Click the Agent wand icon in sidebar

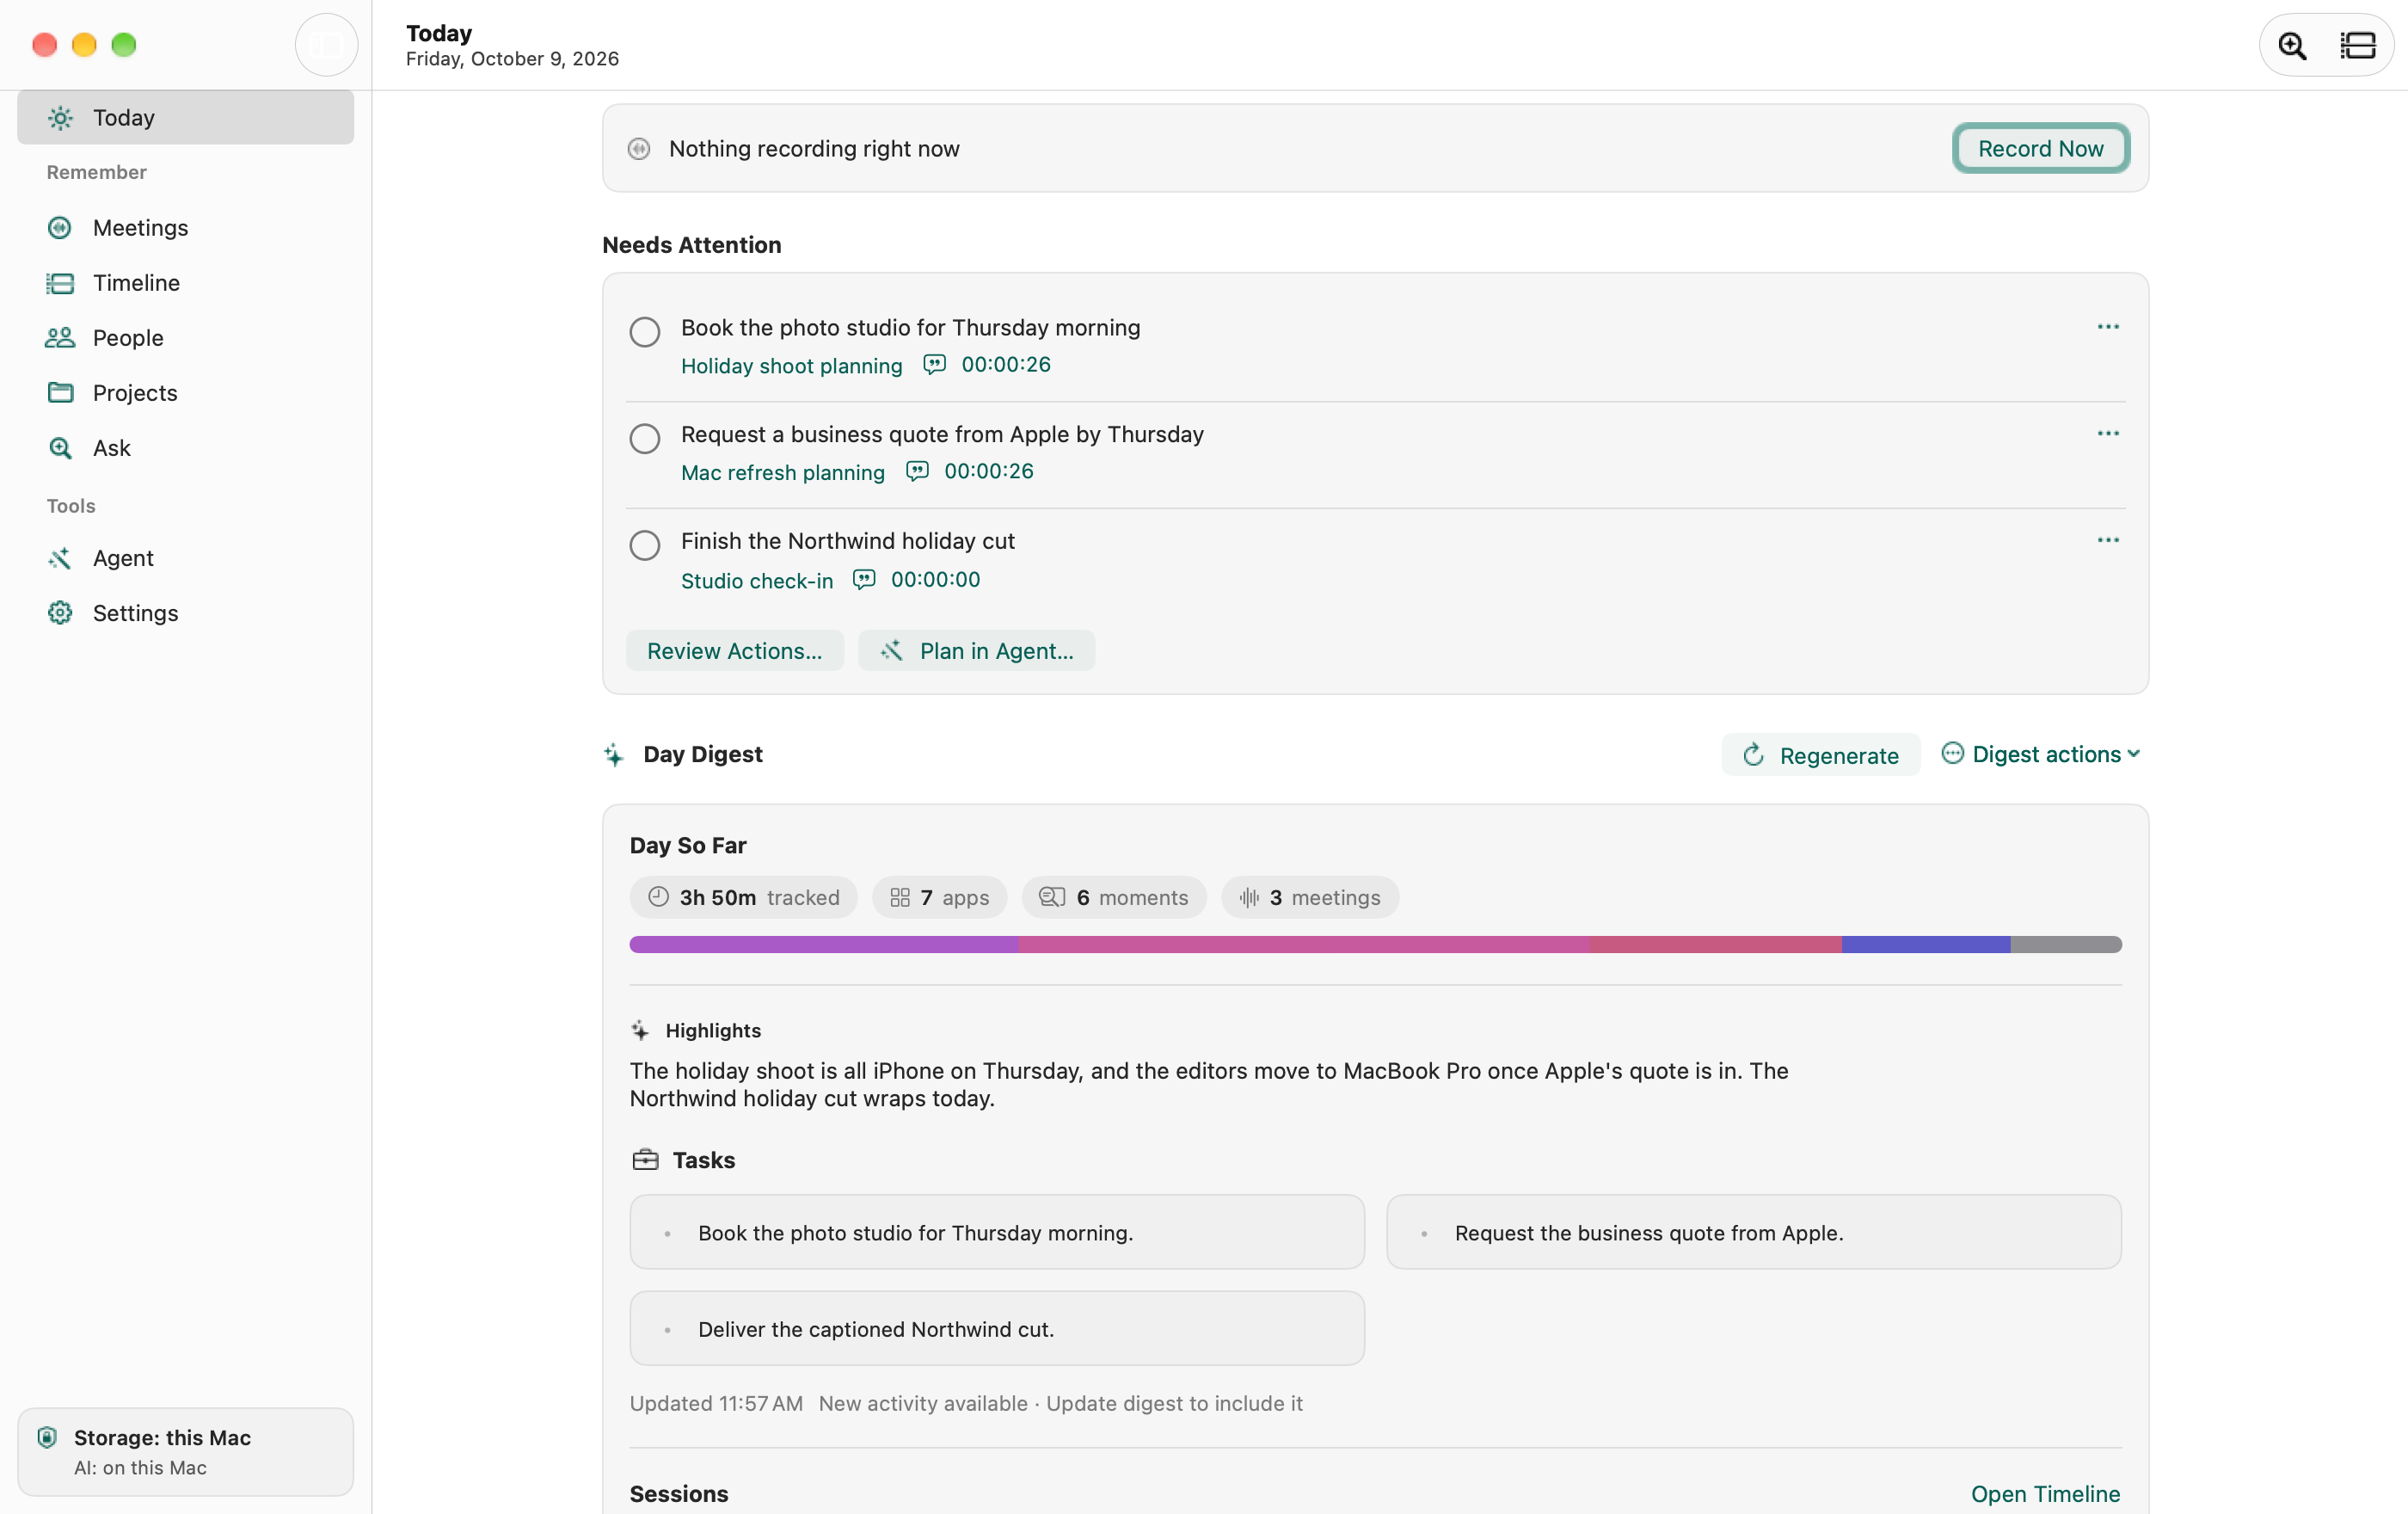point(60,558)
